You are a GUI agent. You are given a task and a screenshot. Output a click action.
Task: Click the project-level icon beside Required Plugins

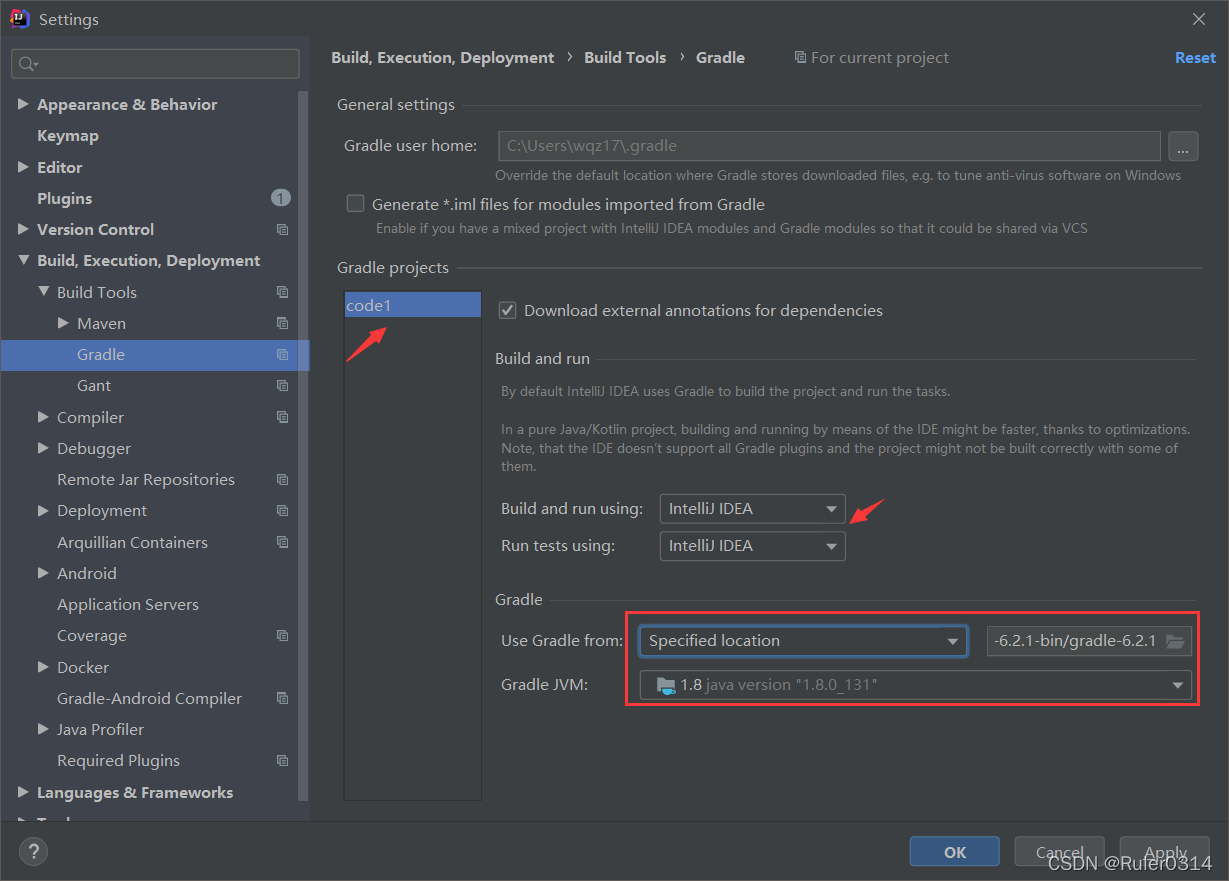pyautogui.click(x=283, y=761)
